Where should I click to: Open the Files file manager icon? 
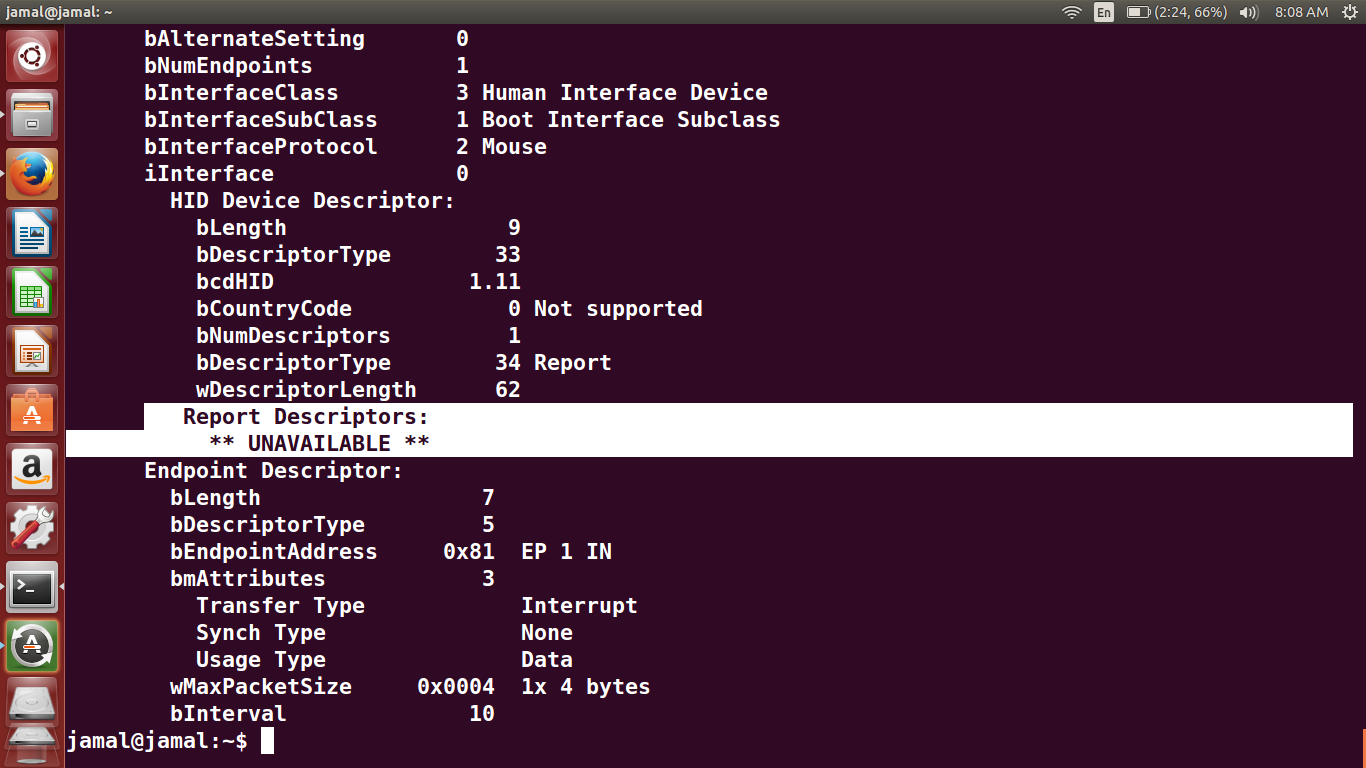tap(31, 114)
